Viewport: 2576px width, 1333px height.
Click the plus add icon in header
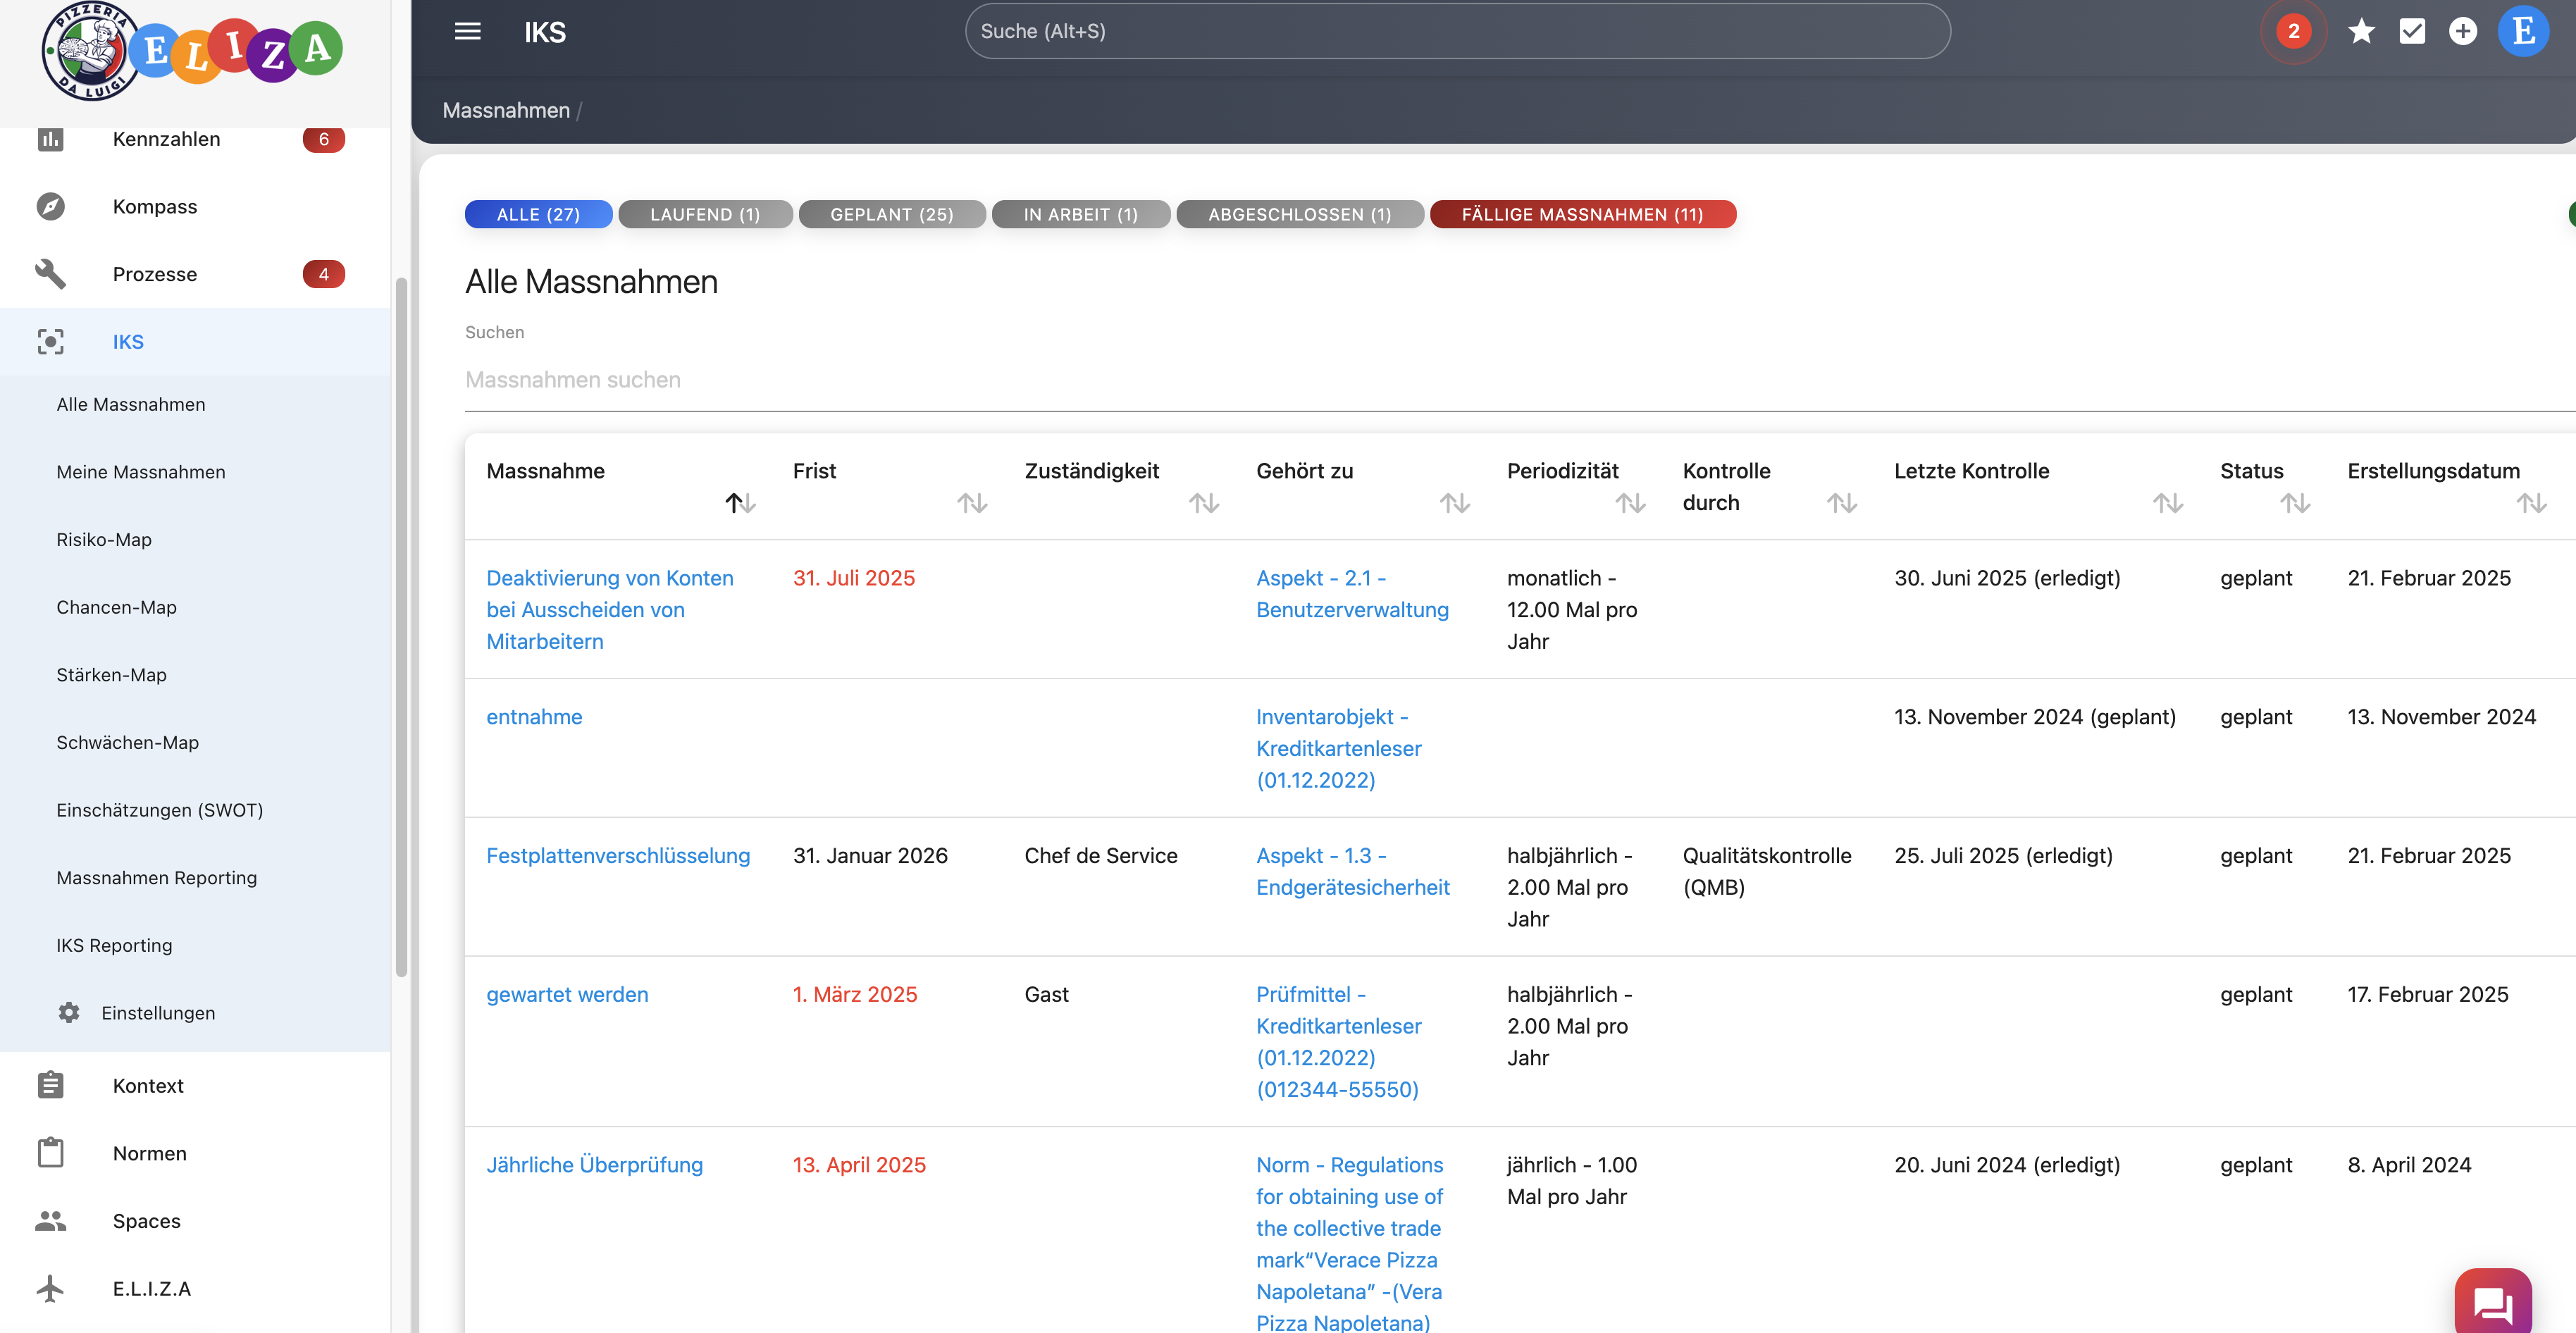[x=2462, y=32]
